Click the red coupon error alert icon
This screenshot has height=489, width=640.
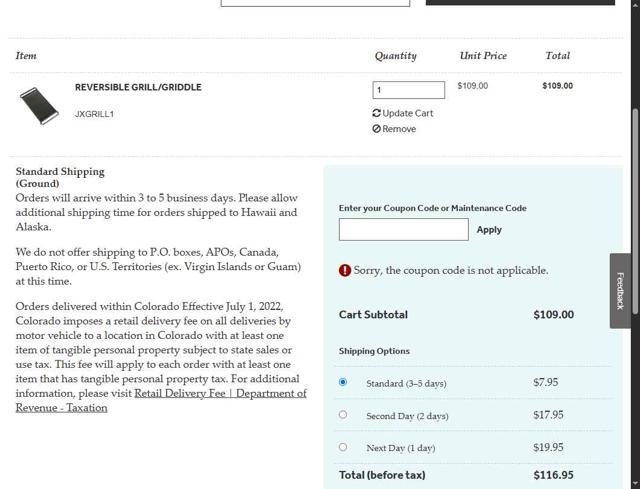pyautogui.click(x=345, y=270)
